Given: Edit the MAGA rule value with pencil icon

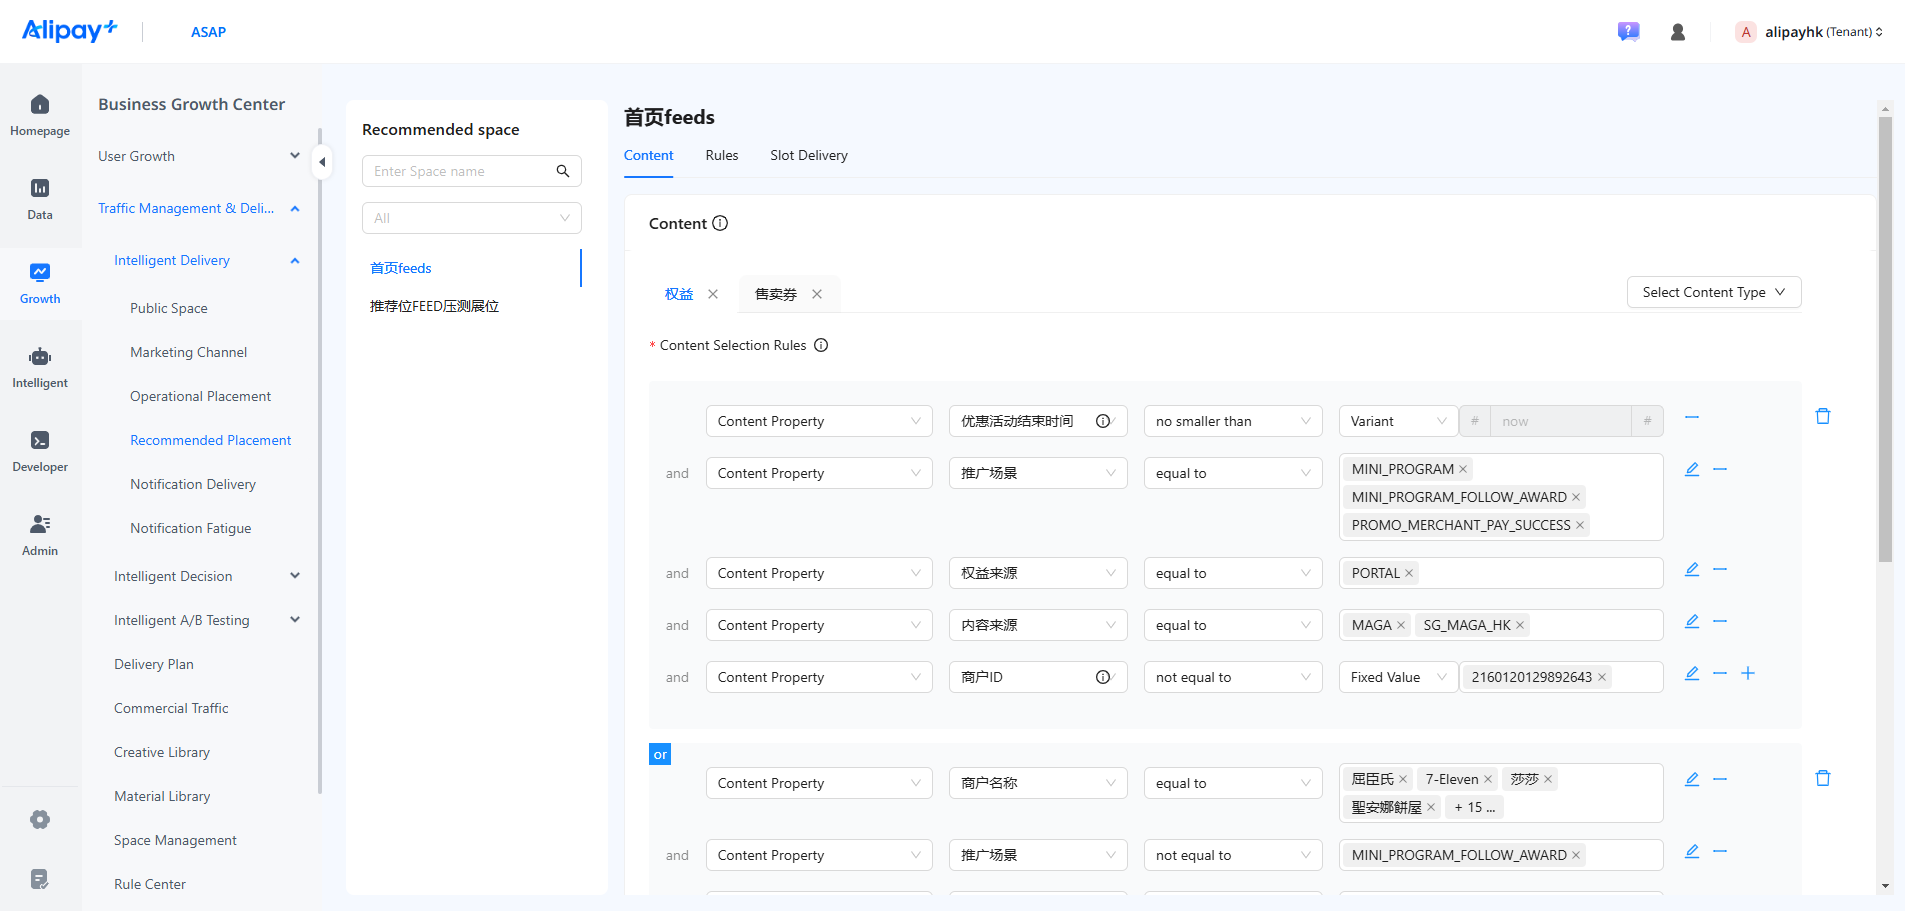Looking at the screenshot, I should 1692,621.
